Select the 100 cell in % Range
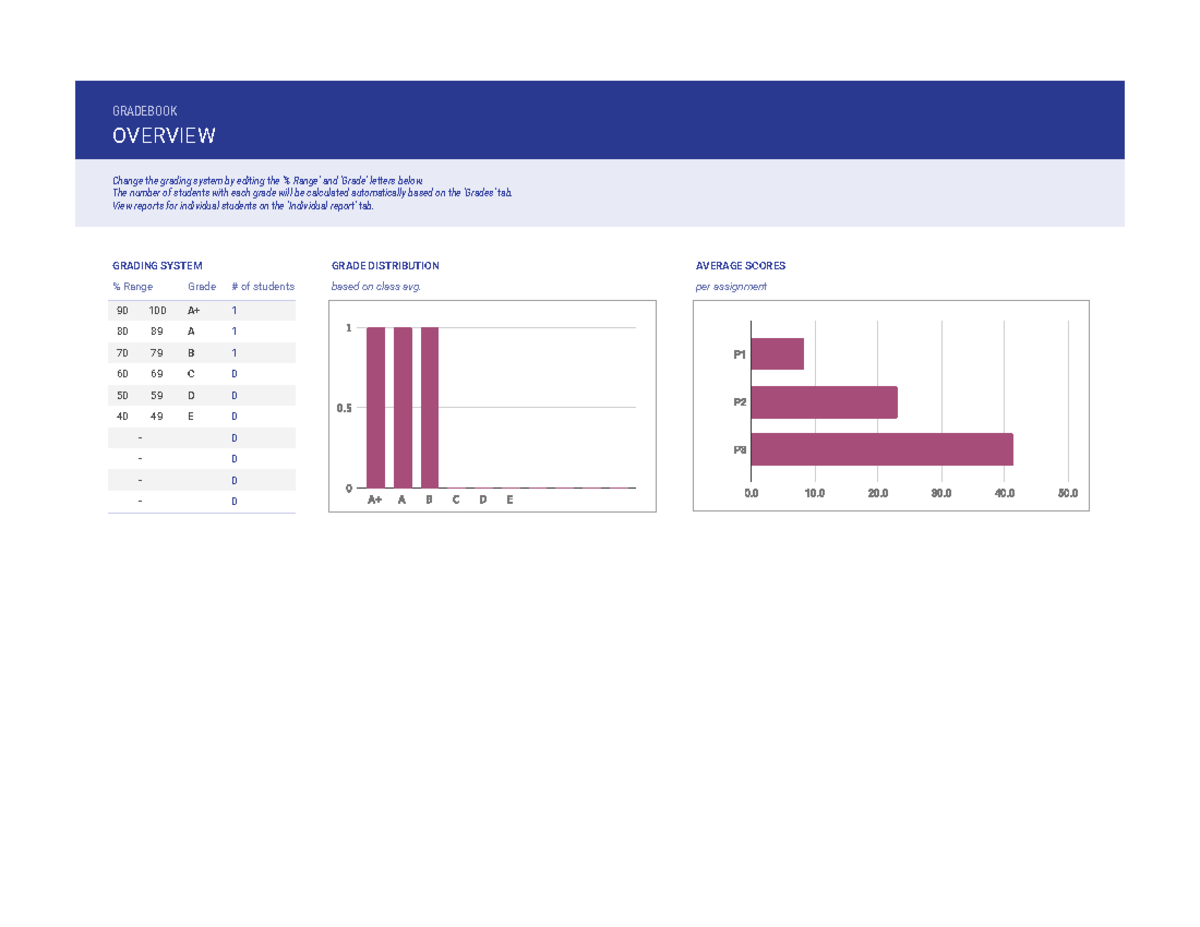Viewport: 1200px width, 927px height. [x=158, y=311]
